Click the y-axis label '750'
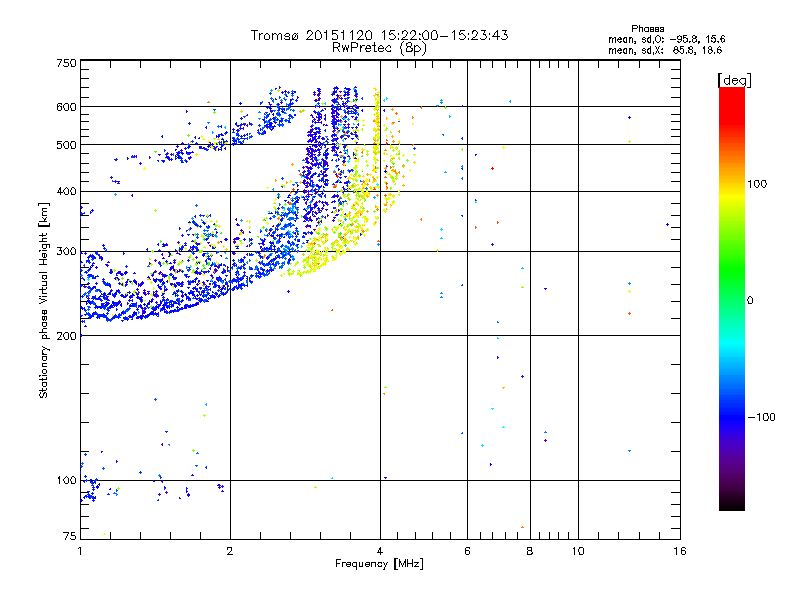The image size is (800, 600). click(66, 63)
